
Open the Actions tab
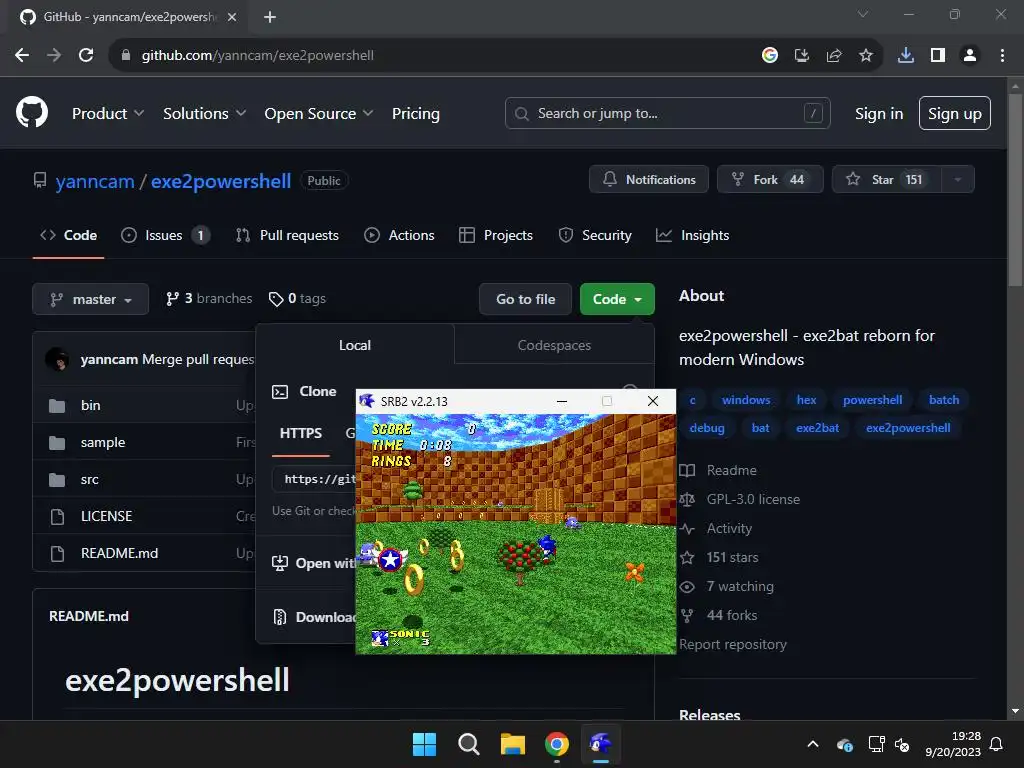[399, 235]
